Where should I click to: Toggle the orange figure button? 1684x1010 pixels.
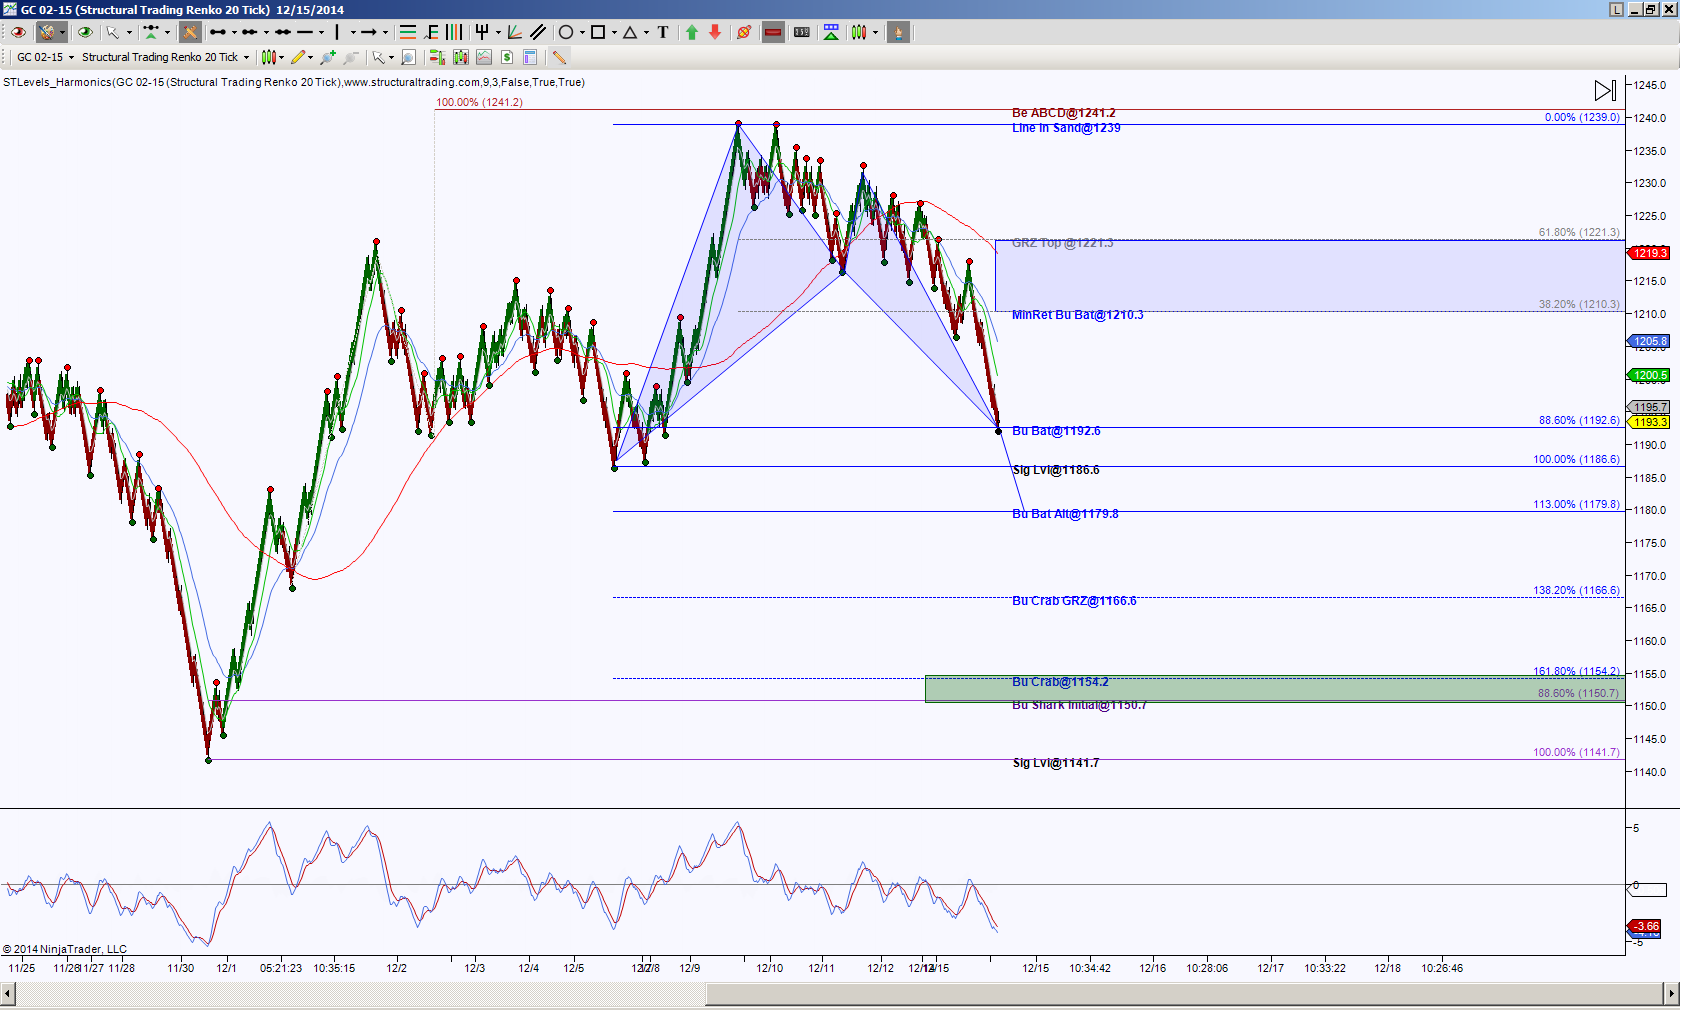(x=898, y=32)
